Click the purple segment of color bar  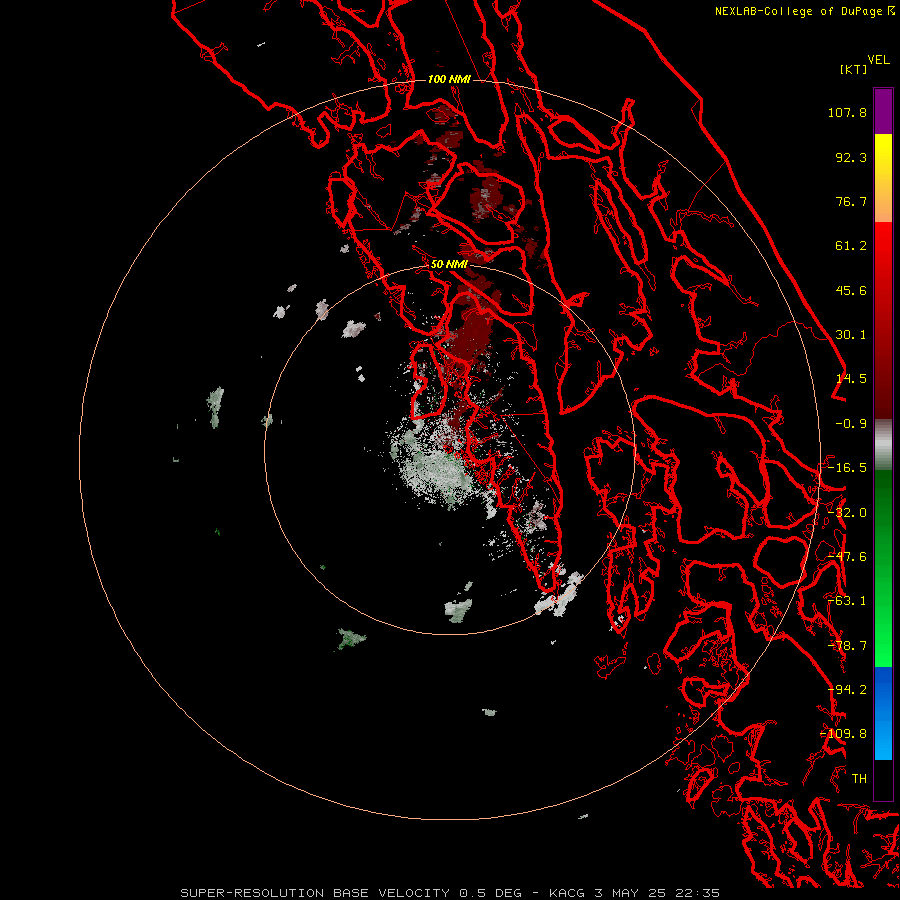pyautogui.click(x=883, y=111)
